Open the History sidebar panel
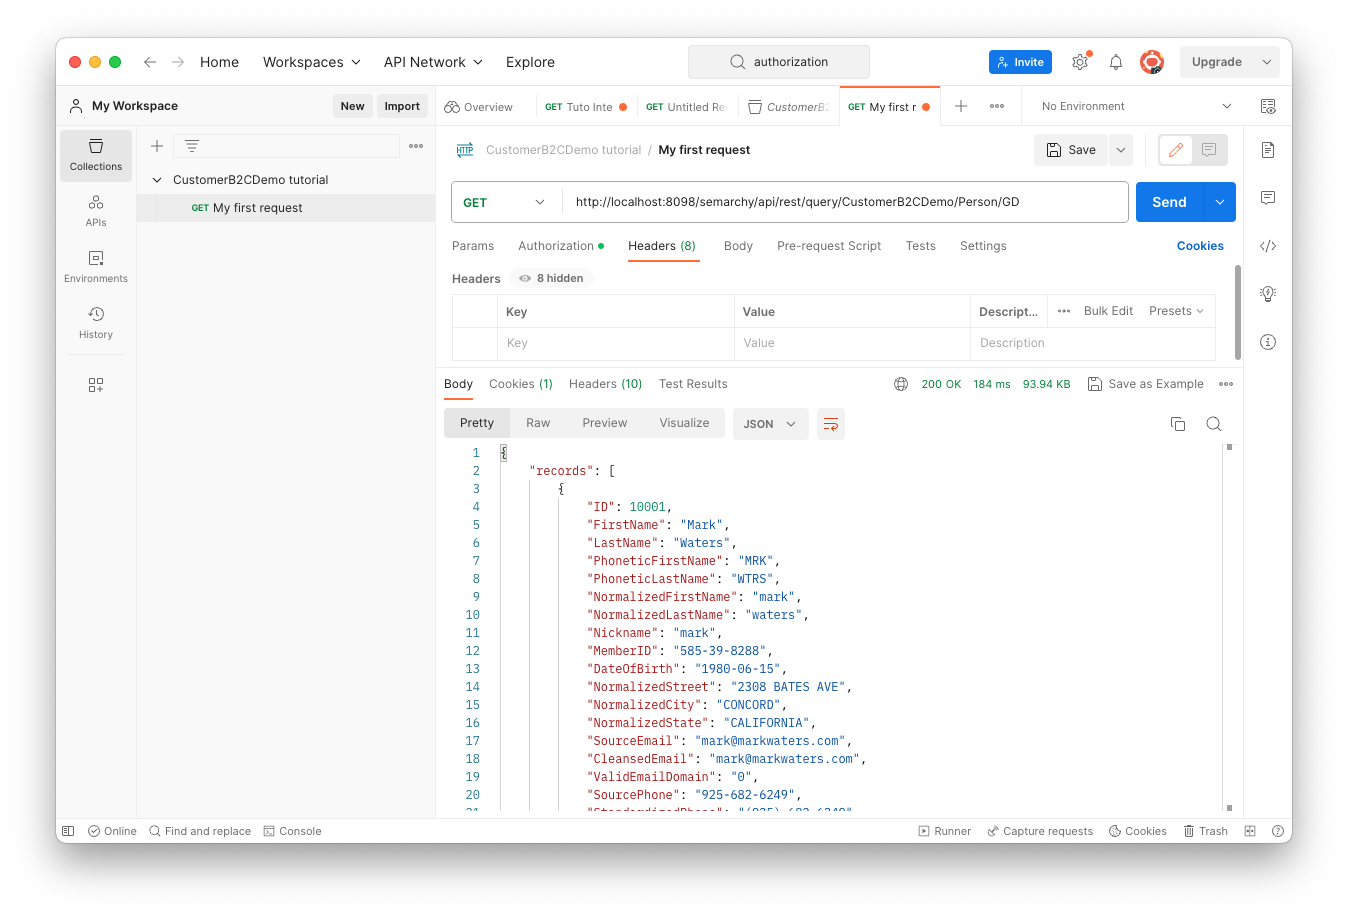The width and height of the screenshot is (1348, 917). coord(96,323)
